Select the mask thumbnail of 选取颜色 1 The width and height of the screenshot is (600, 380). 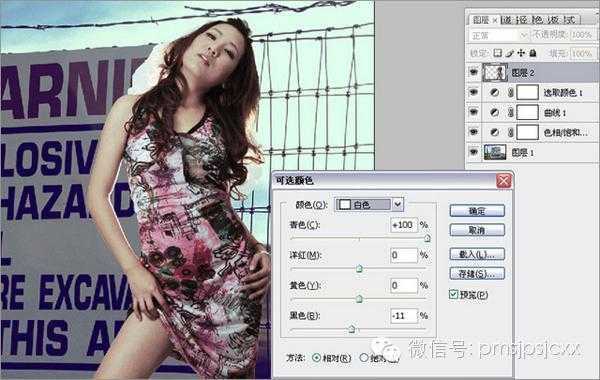tap(528, 93)
